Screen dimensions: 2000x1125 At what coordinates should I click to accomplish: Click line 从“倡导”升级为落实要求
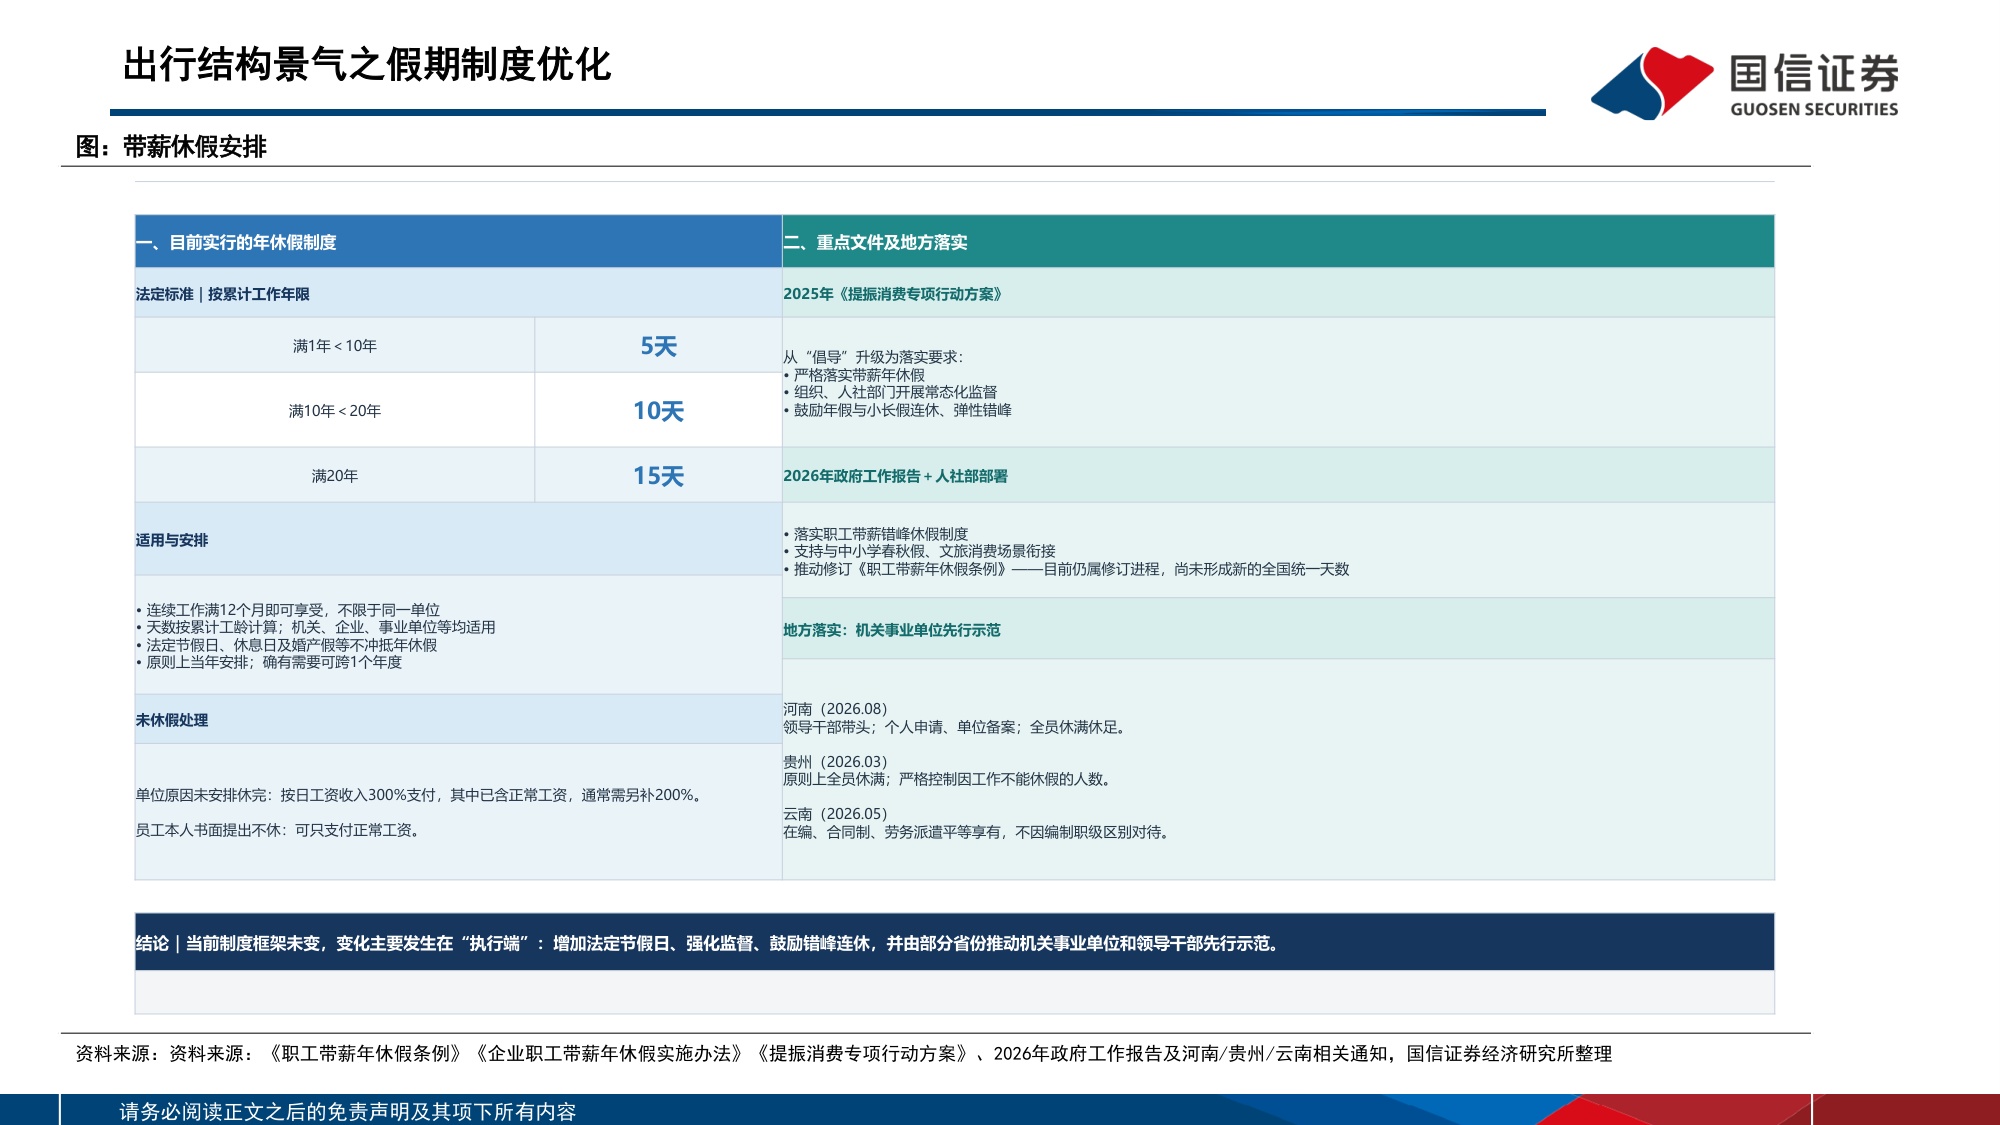873,357
